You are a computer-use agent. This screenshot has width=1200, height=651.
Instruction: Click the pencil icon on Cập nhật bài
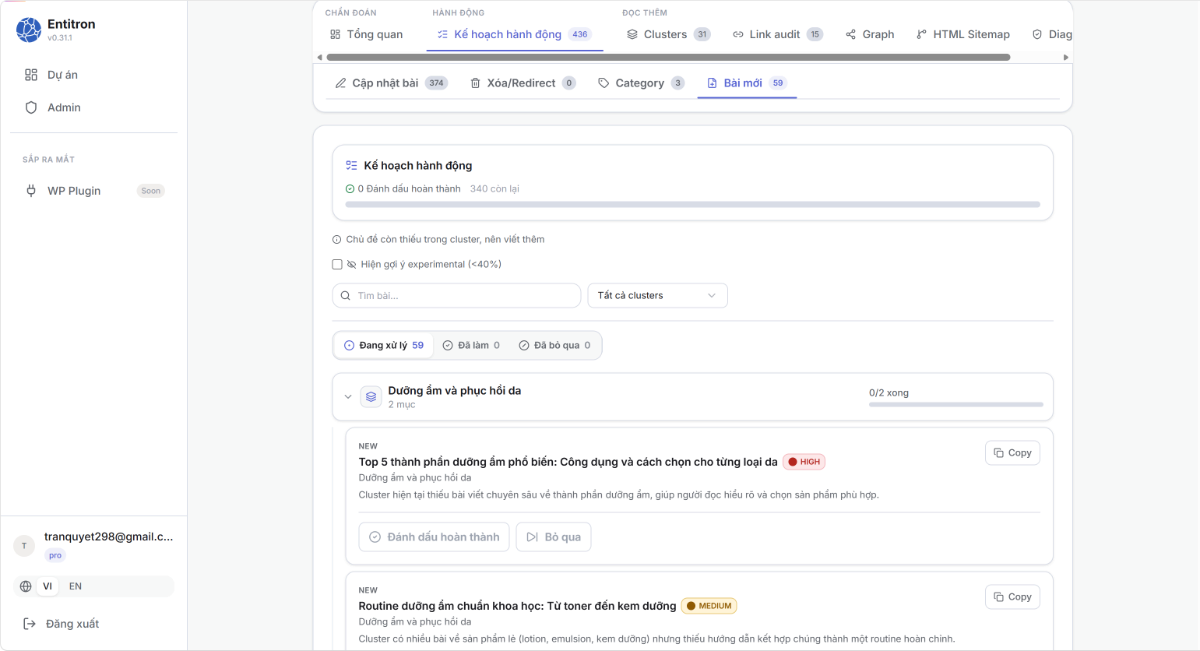click(341, 83)
